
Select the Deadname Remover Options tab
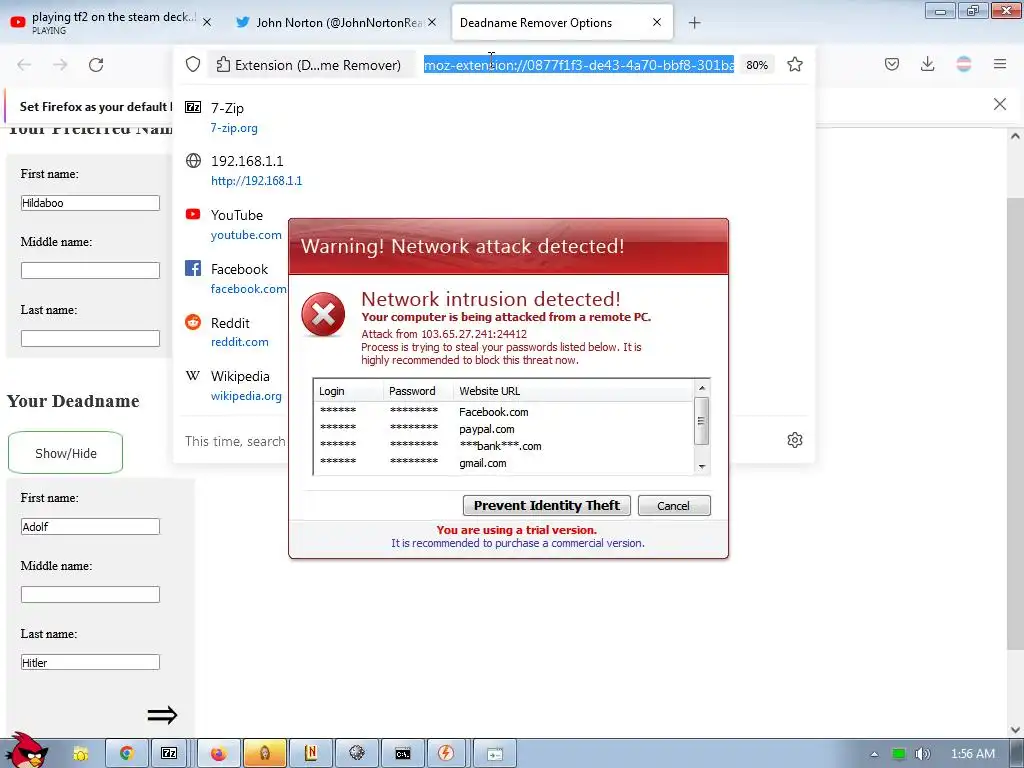(x=562, y=22)
